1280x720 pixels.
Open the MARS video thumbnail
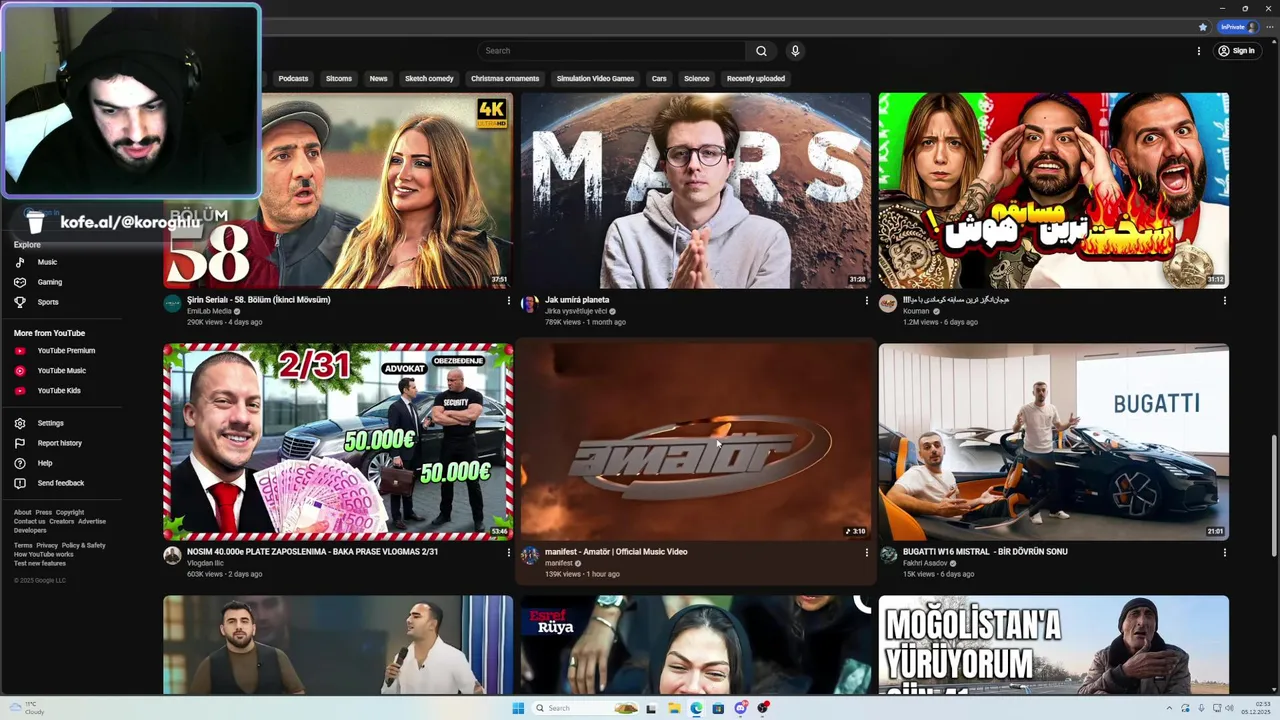[696, 190]
